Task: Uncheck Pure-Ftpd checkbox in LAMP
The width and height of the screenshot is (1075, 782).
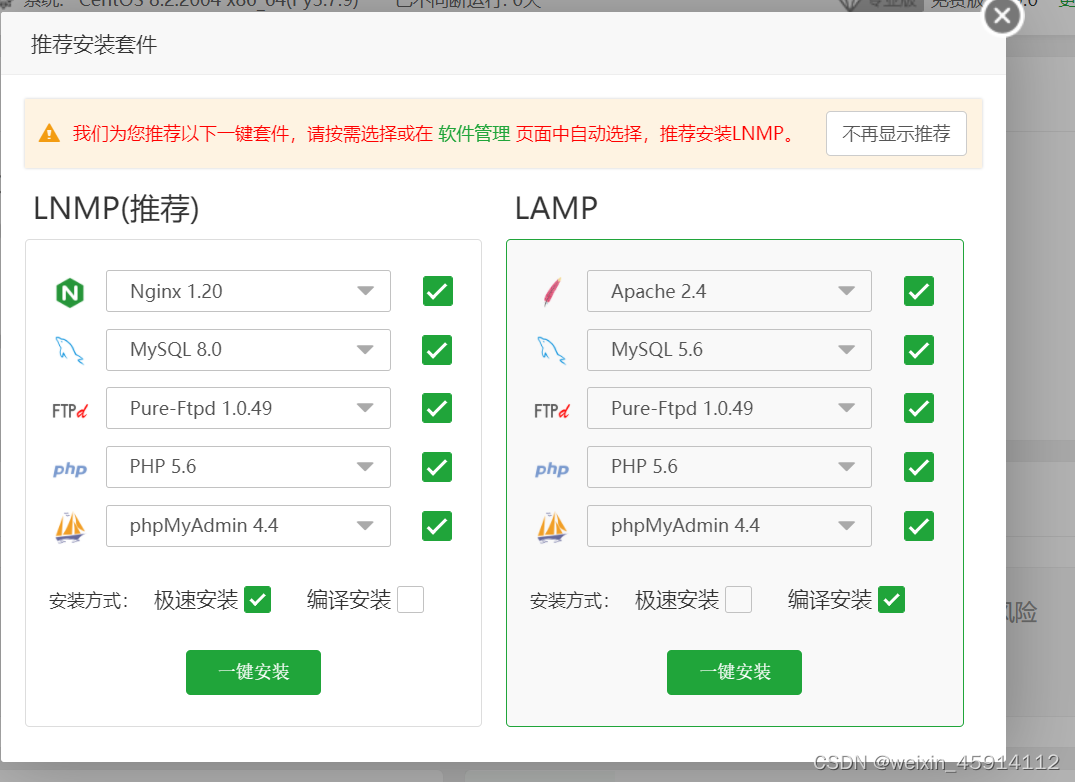Action: click(919, 408)
